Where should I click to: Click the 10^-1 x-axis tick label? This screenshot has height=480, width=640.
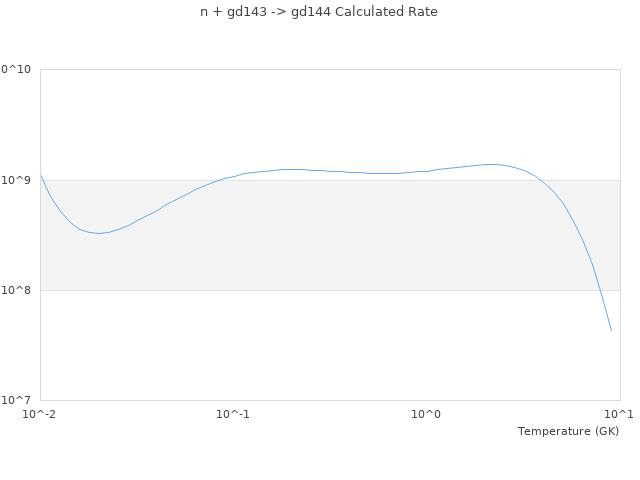(233, 414)
